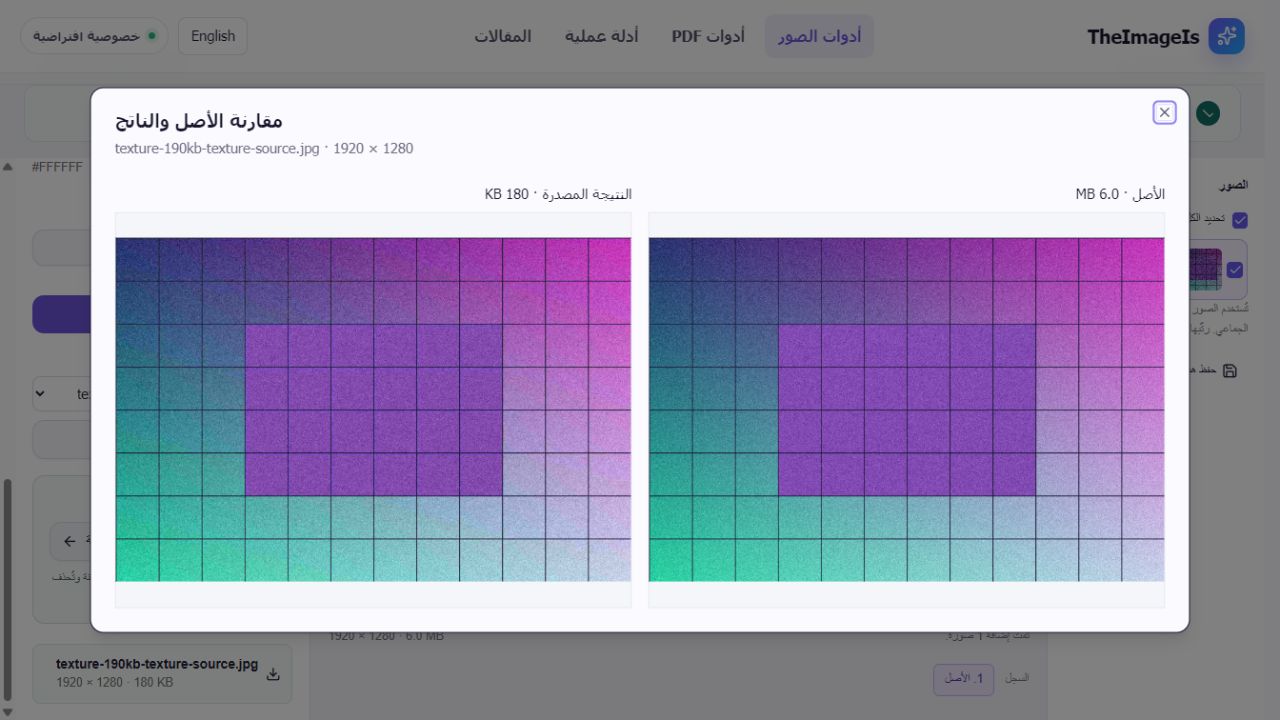The image size is (1280, 720).
Task: Click the خصوصية افتراضية privacy badge
Action: [94, 36]
